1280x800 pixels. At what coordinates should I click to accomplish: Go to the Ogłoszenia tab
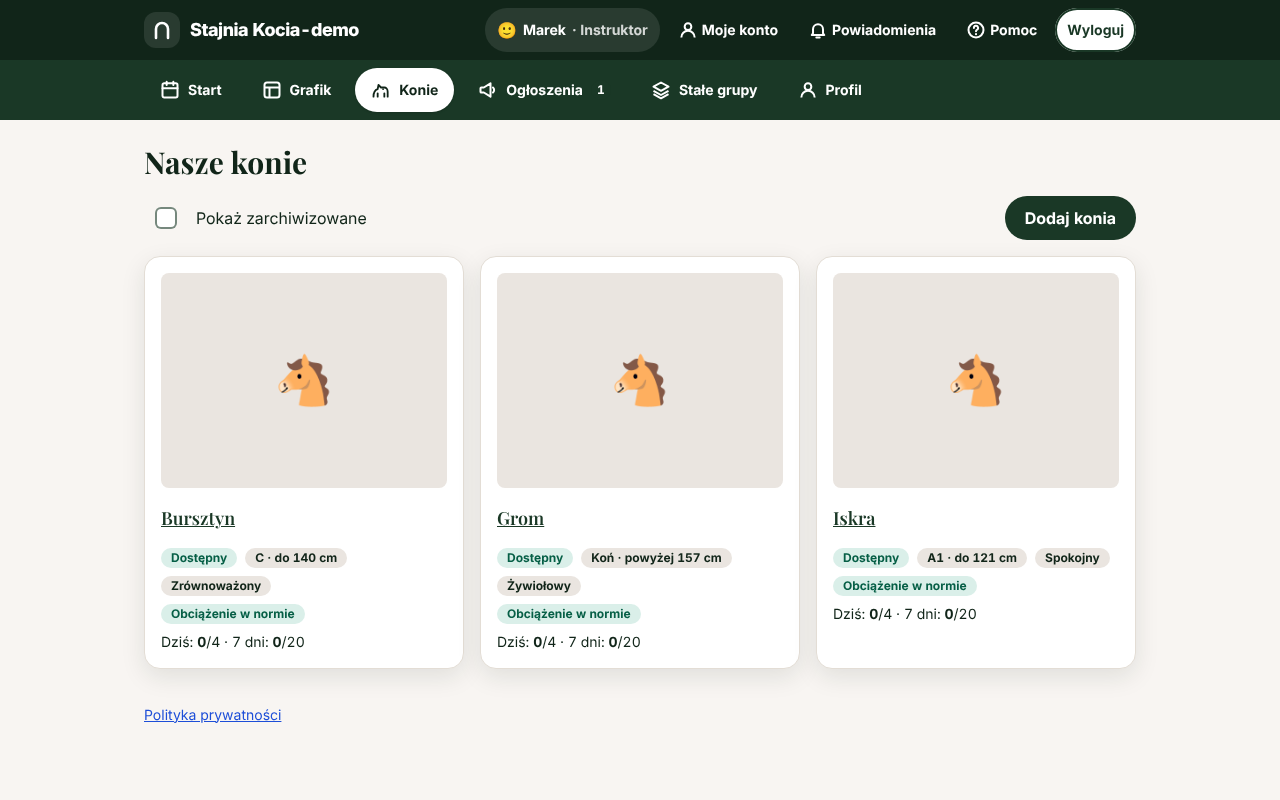click(545, 90)
